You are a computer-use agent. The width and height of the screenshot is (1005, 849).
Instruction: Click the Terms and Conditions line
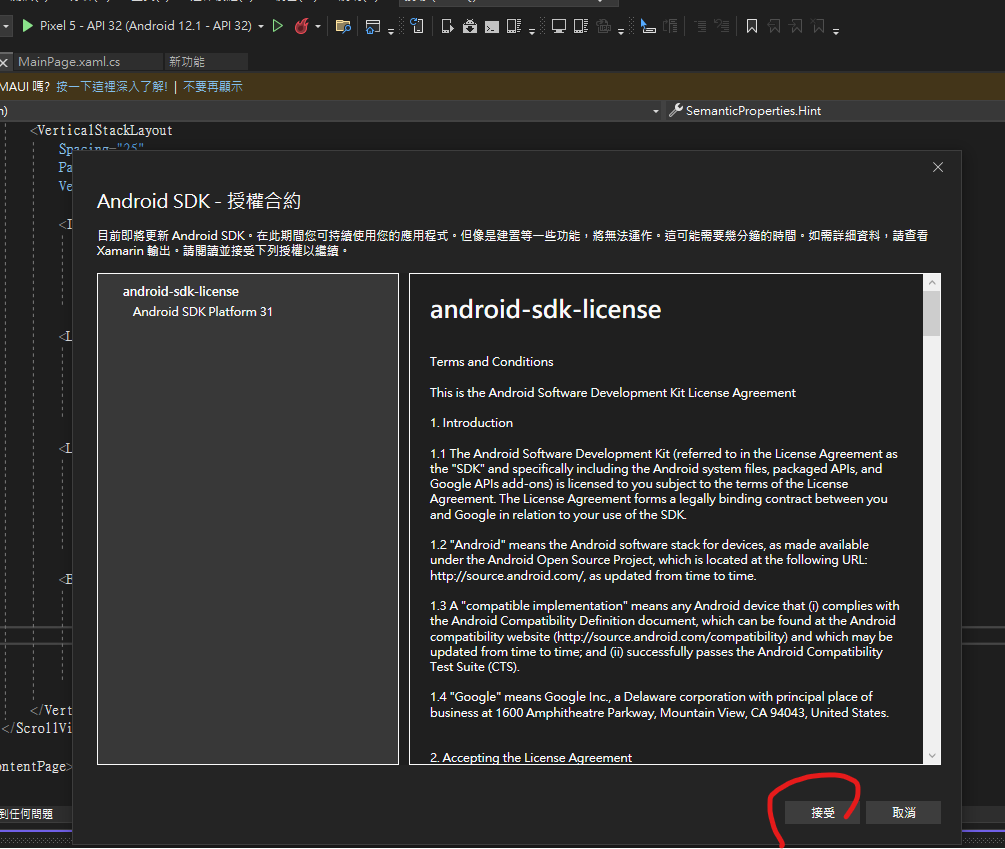(492, 362)
